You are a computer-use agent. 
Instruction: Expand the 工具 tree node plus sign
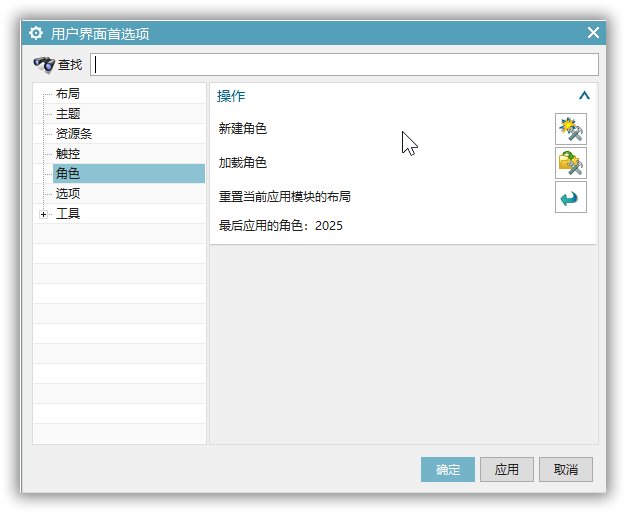[x=43, y=214]
